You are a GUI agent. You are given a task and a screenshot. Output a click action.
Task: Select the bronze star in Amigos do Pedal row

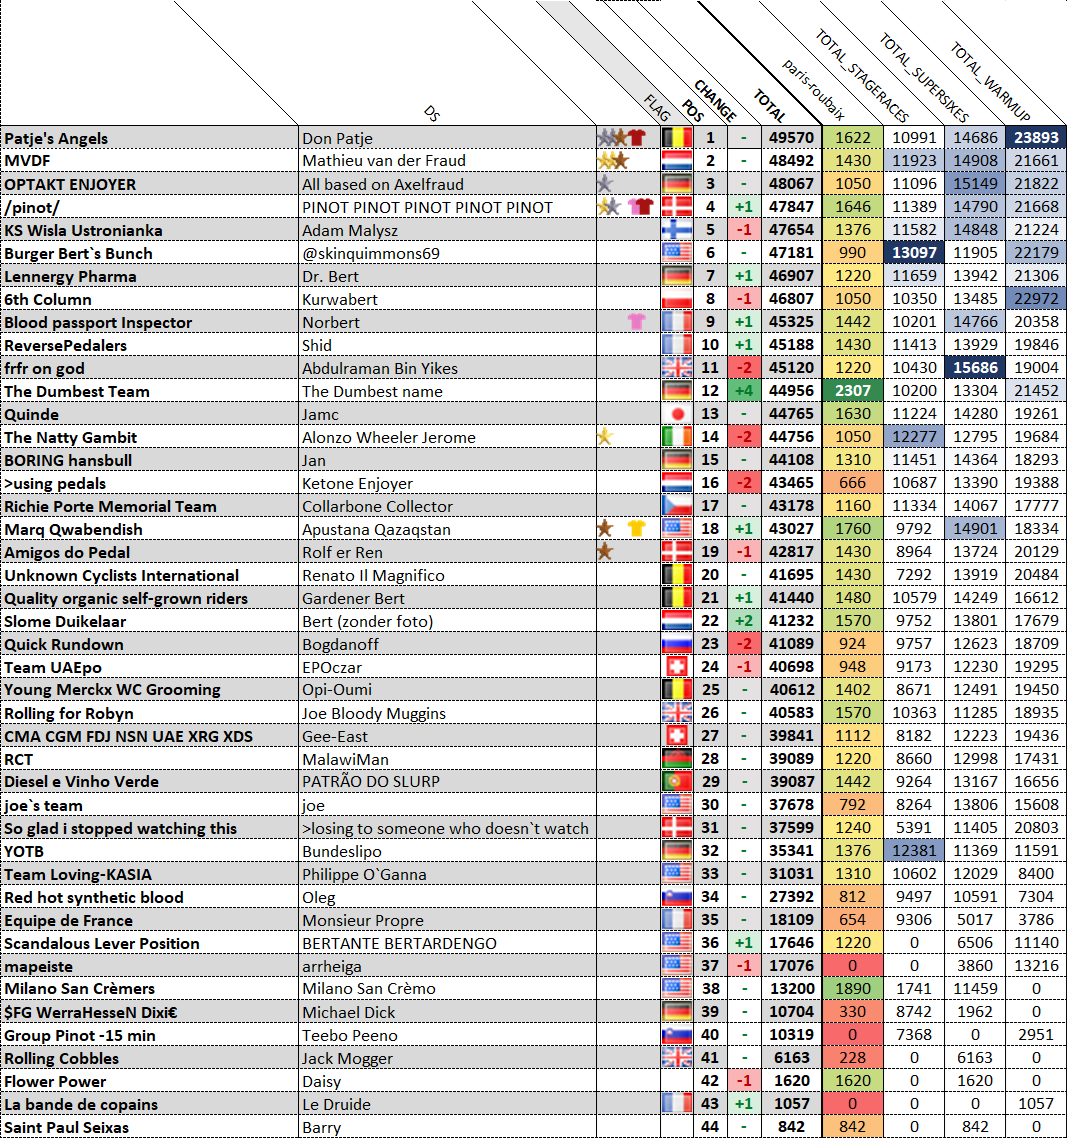pos(605,552)
